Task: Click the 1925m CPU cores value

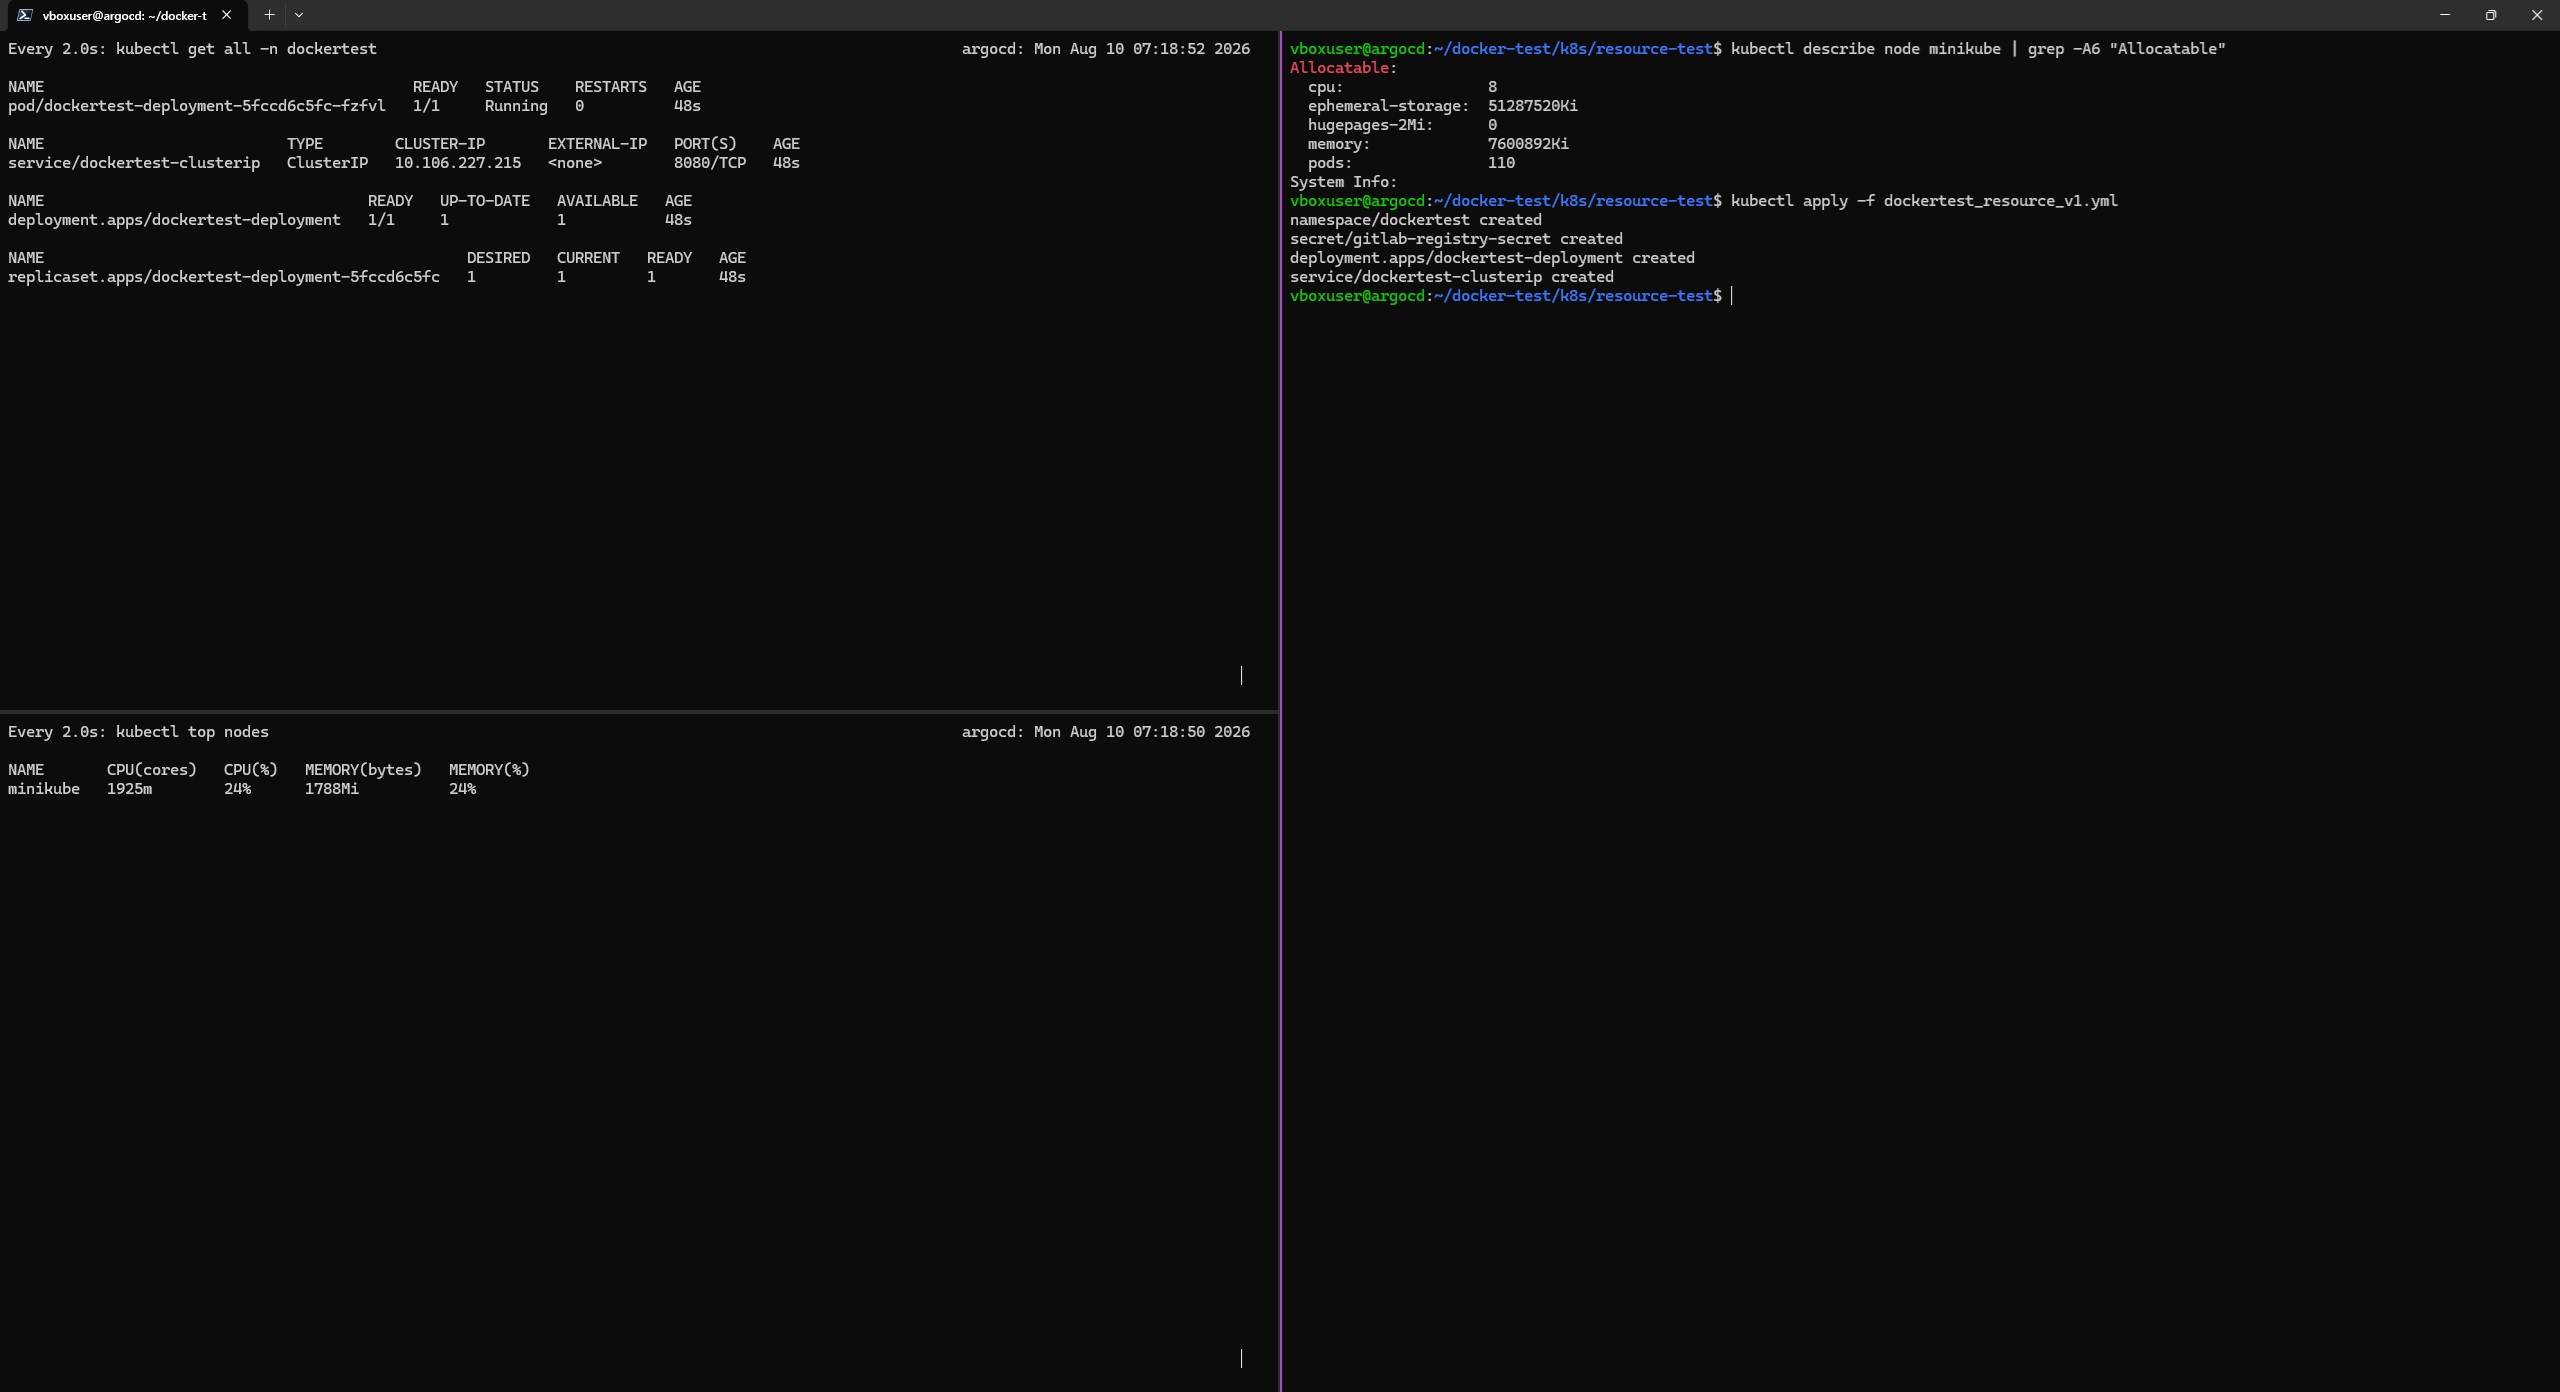Action: click(x=130, y=789)
